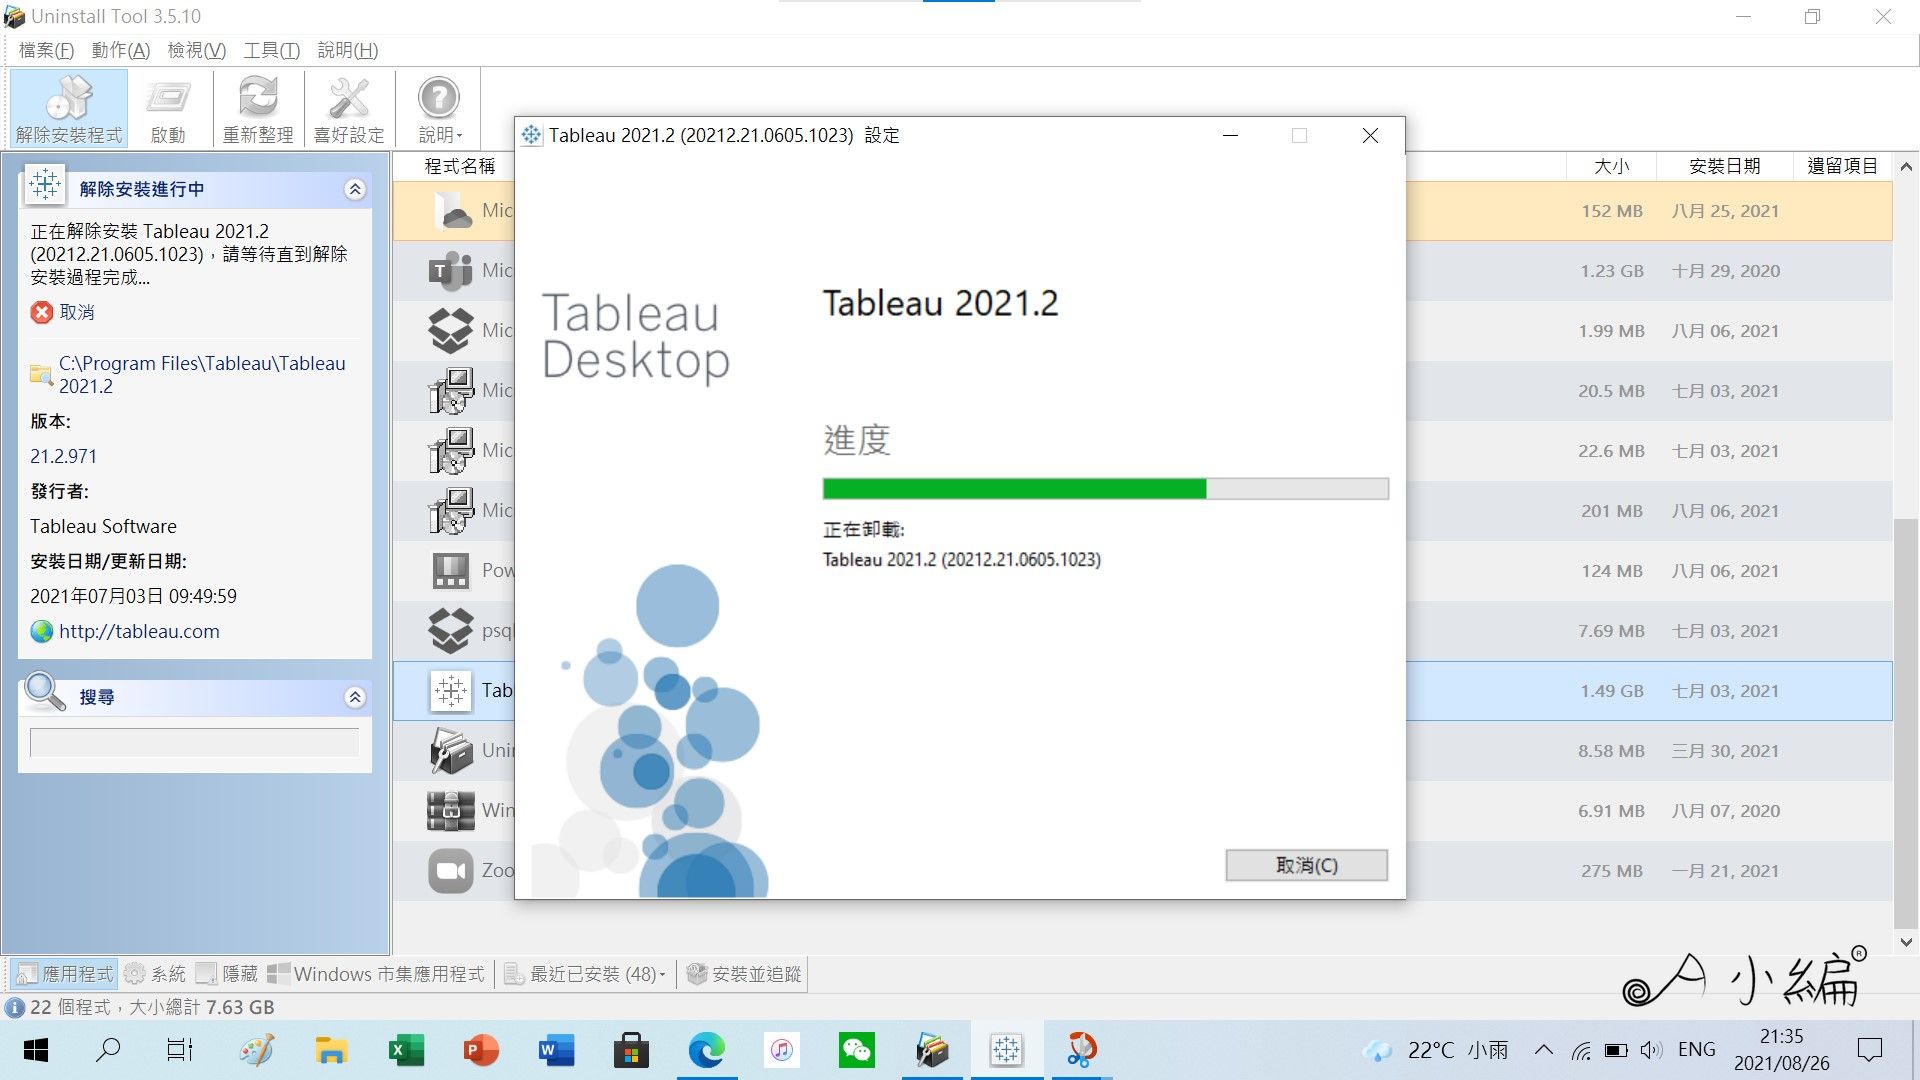Click the Tableau Software publisher value
This screenshot has height=1080, width=1920.
pos(103,526)
